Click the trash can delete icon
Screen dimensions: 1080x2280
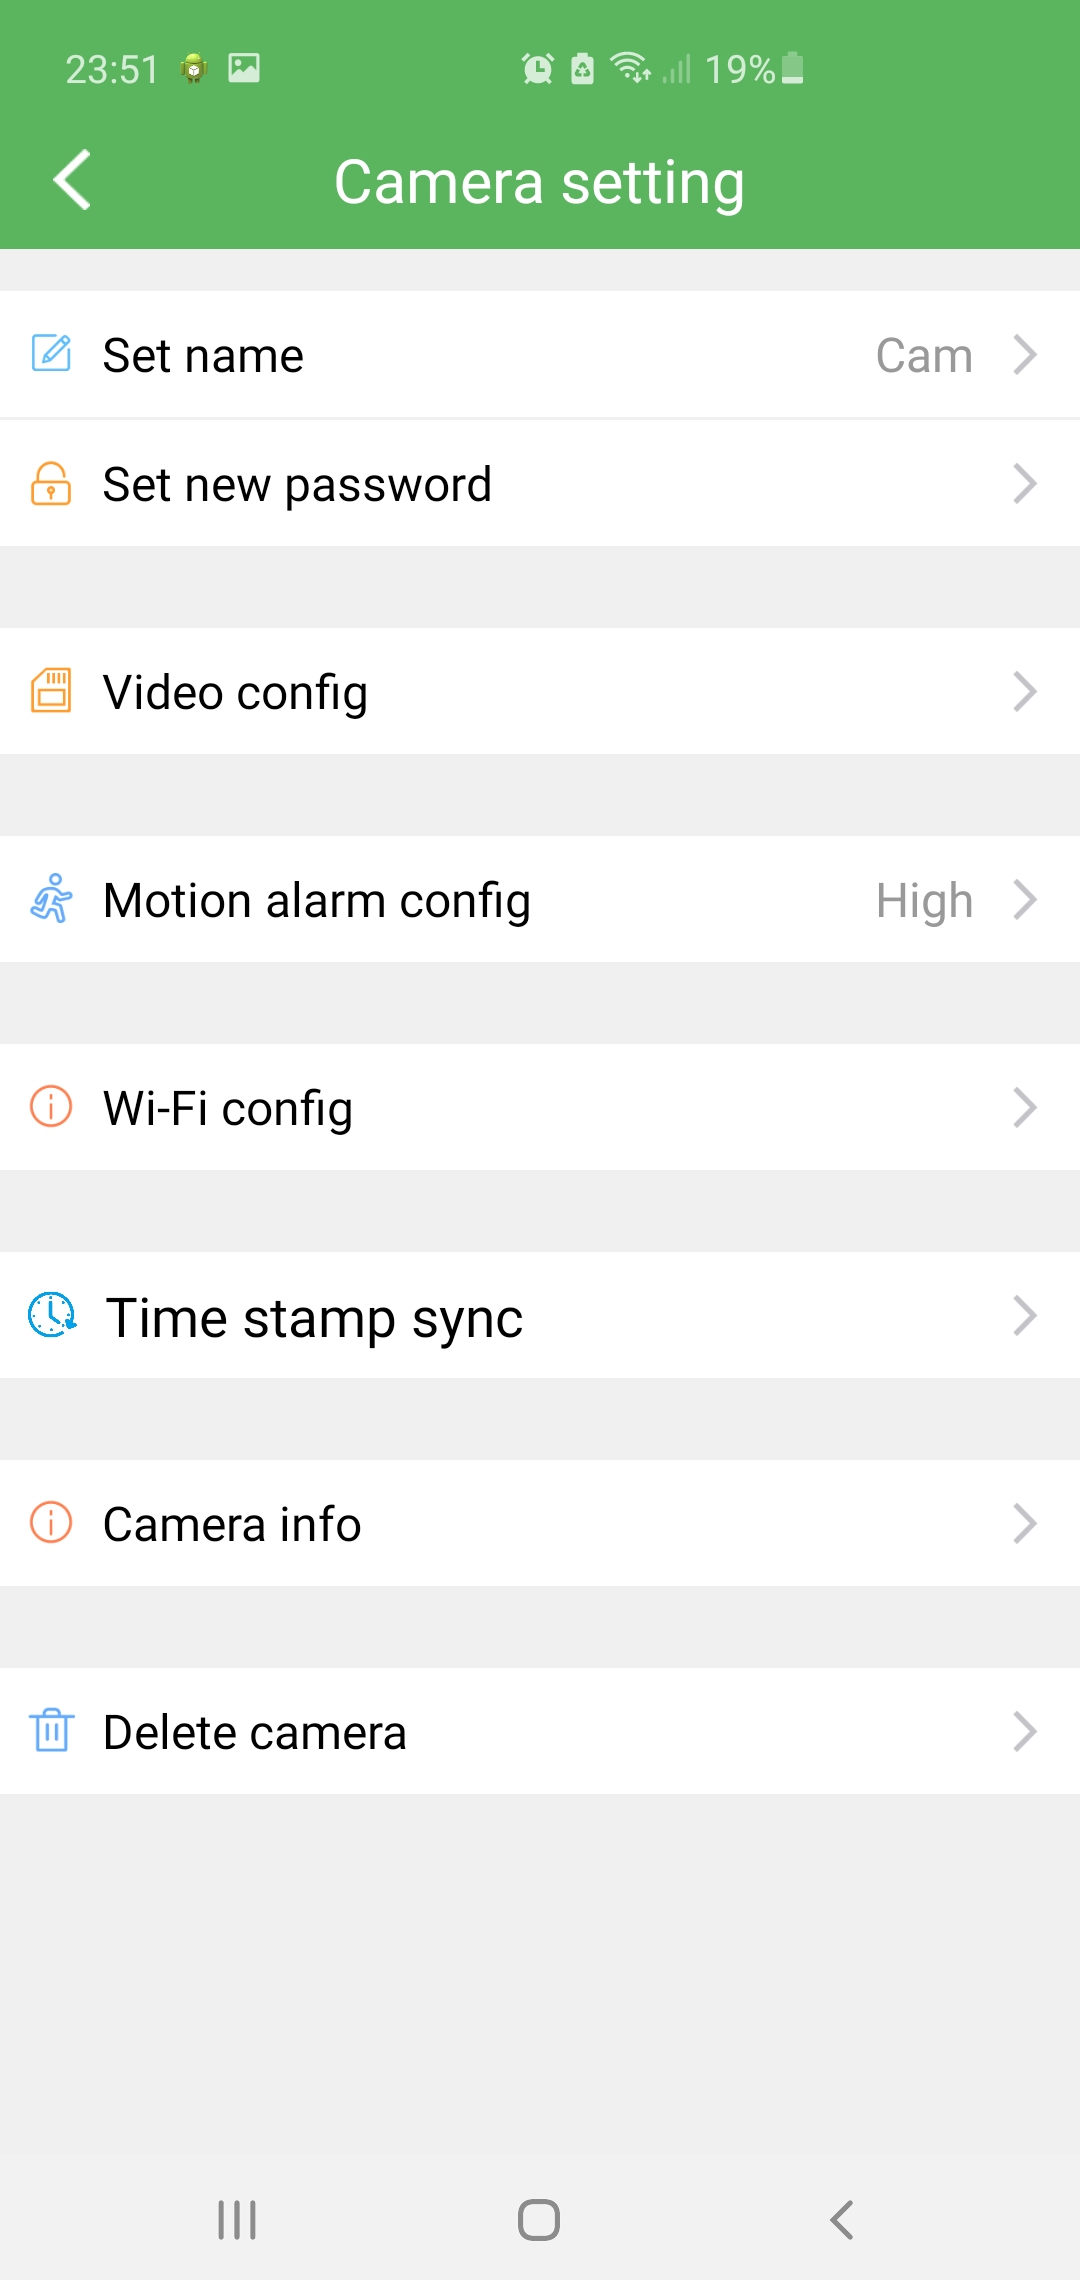click(51, 1731)
